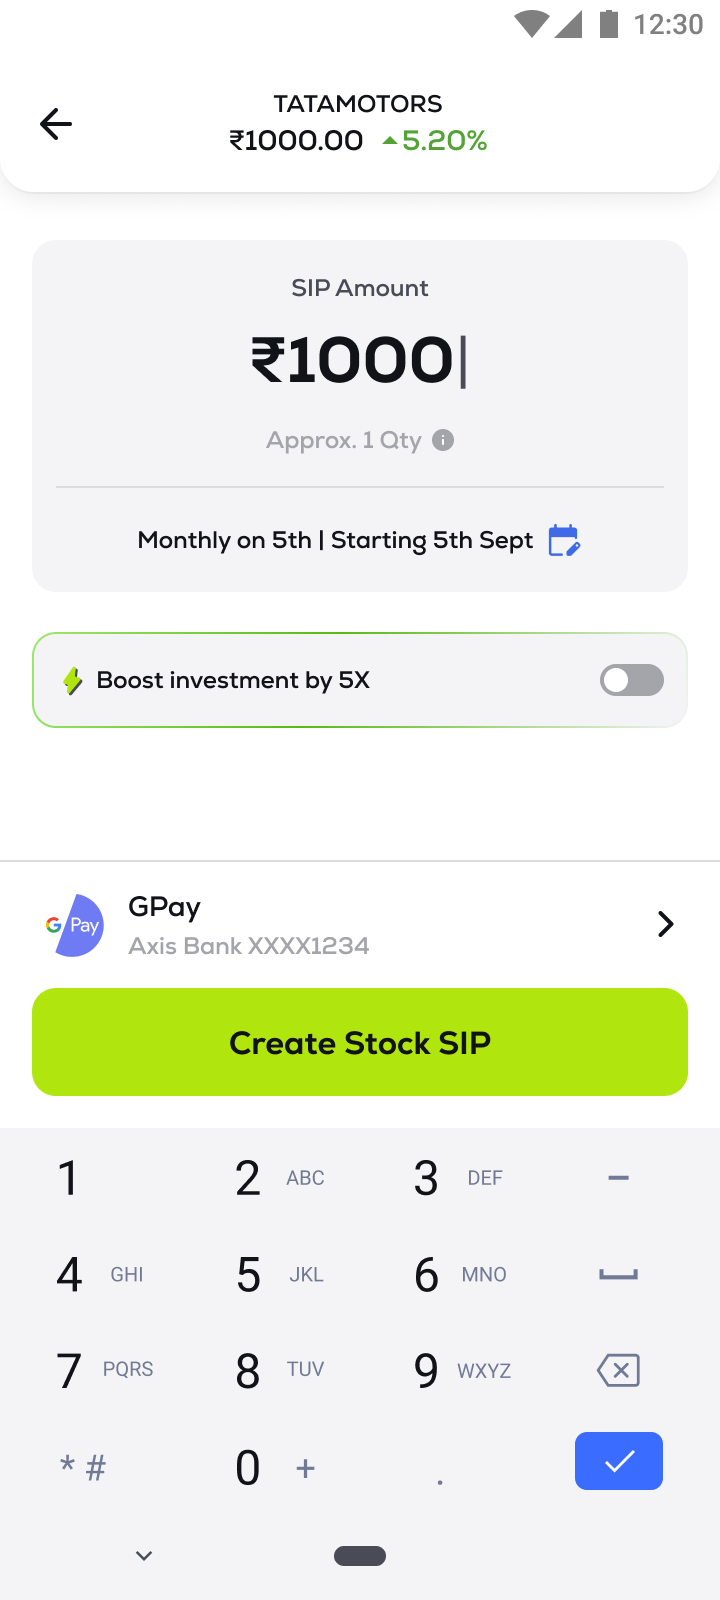Tap the home navigation pill
This screenshot has width=720, height=1600.
360,1555
